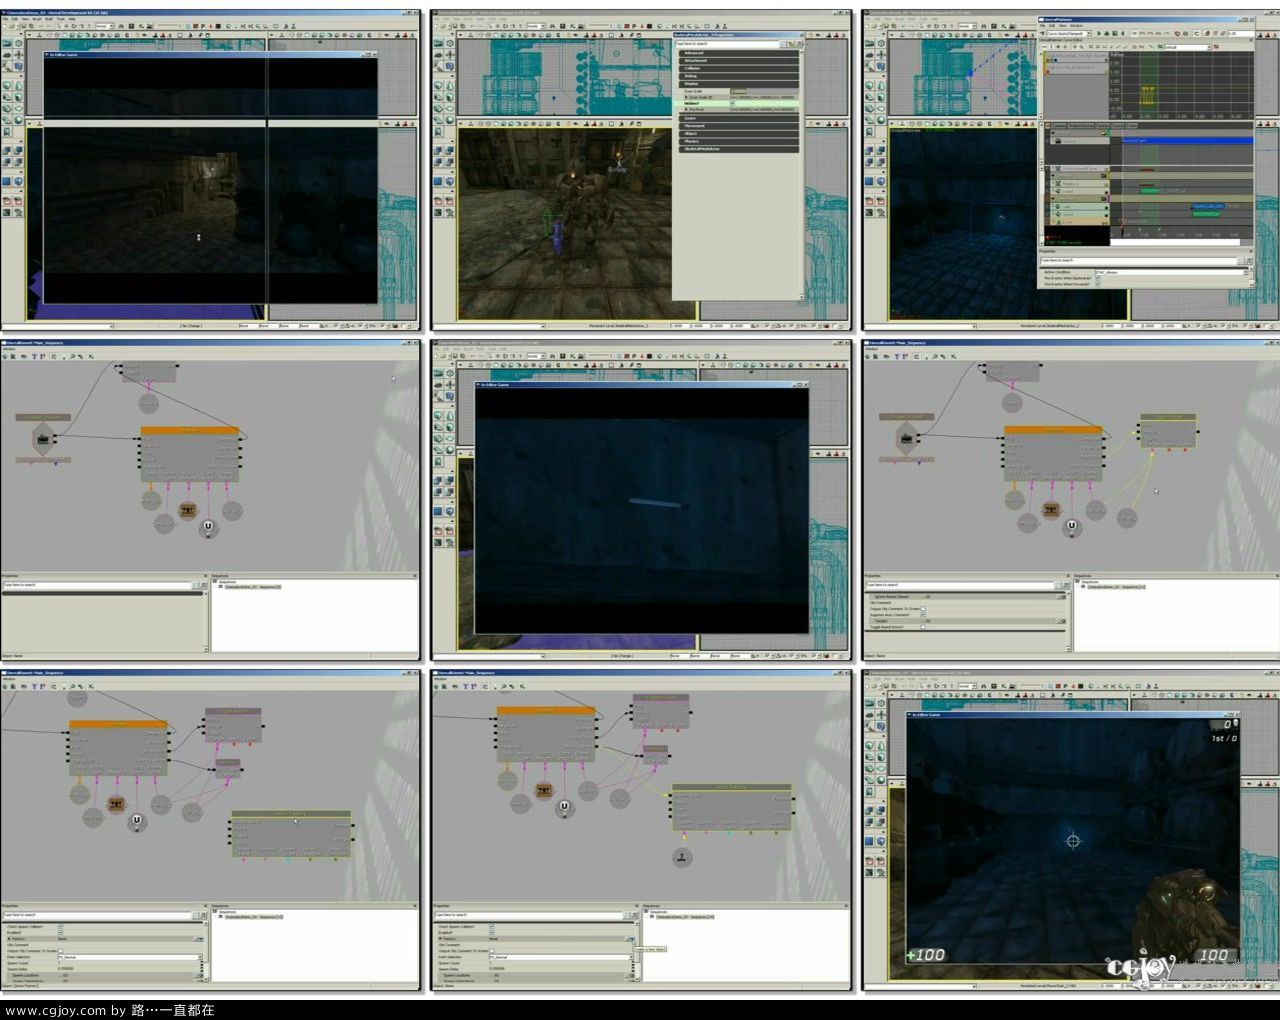Expand the Debug category in SkeletalMeshActor Properties
Viewport: 1280px width, 1020px height.
(x=739, y=76)
